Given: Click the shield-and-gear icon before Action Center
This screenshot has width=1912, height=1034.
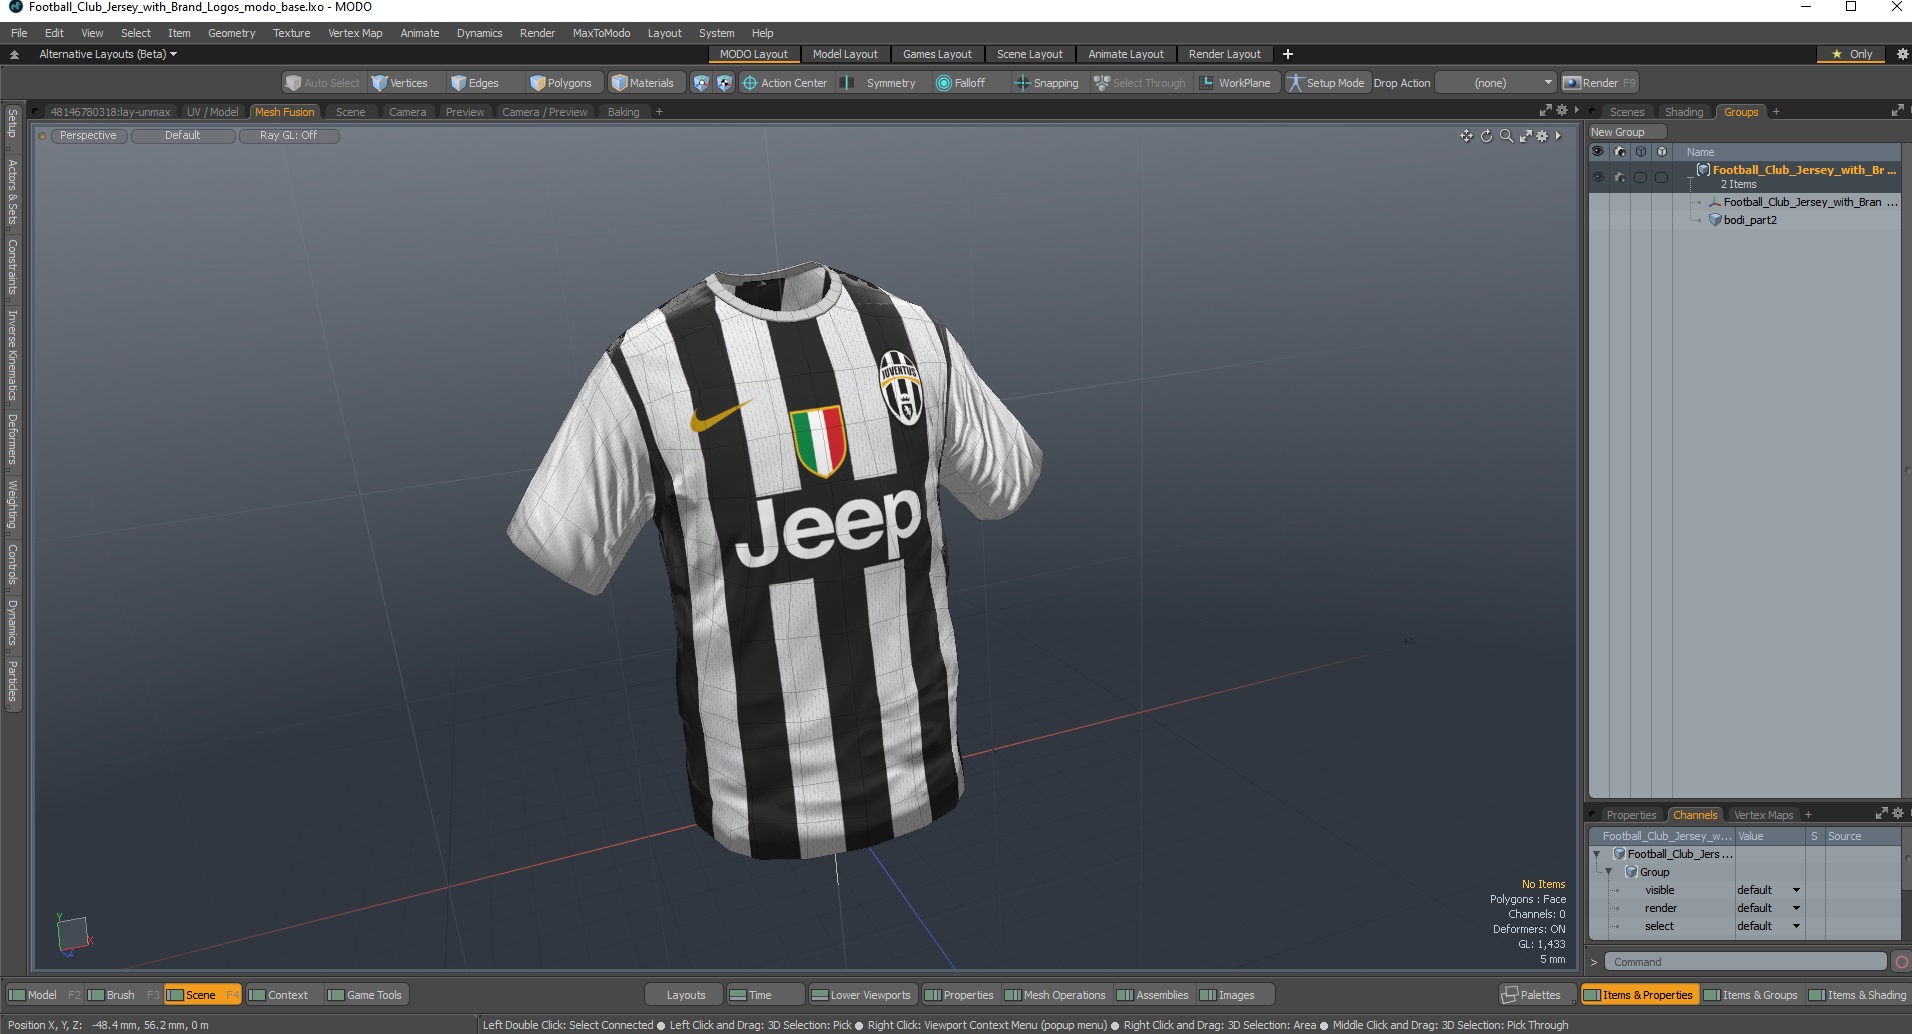Looking at the screenshot, I should pyautogui.click(x=724, y=83).
